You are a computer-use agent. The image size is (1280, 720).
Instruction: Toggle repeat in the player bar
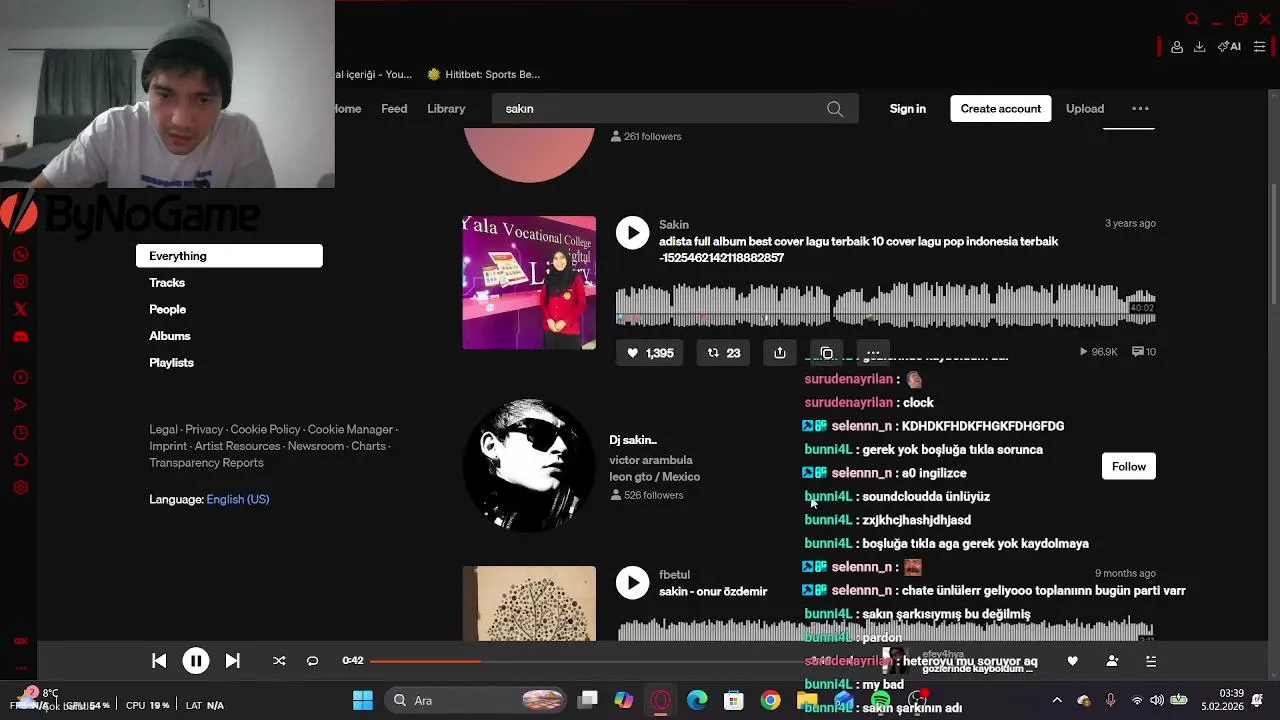click(312, 661)
